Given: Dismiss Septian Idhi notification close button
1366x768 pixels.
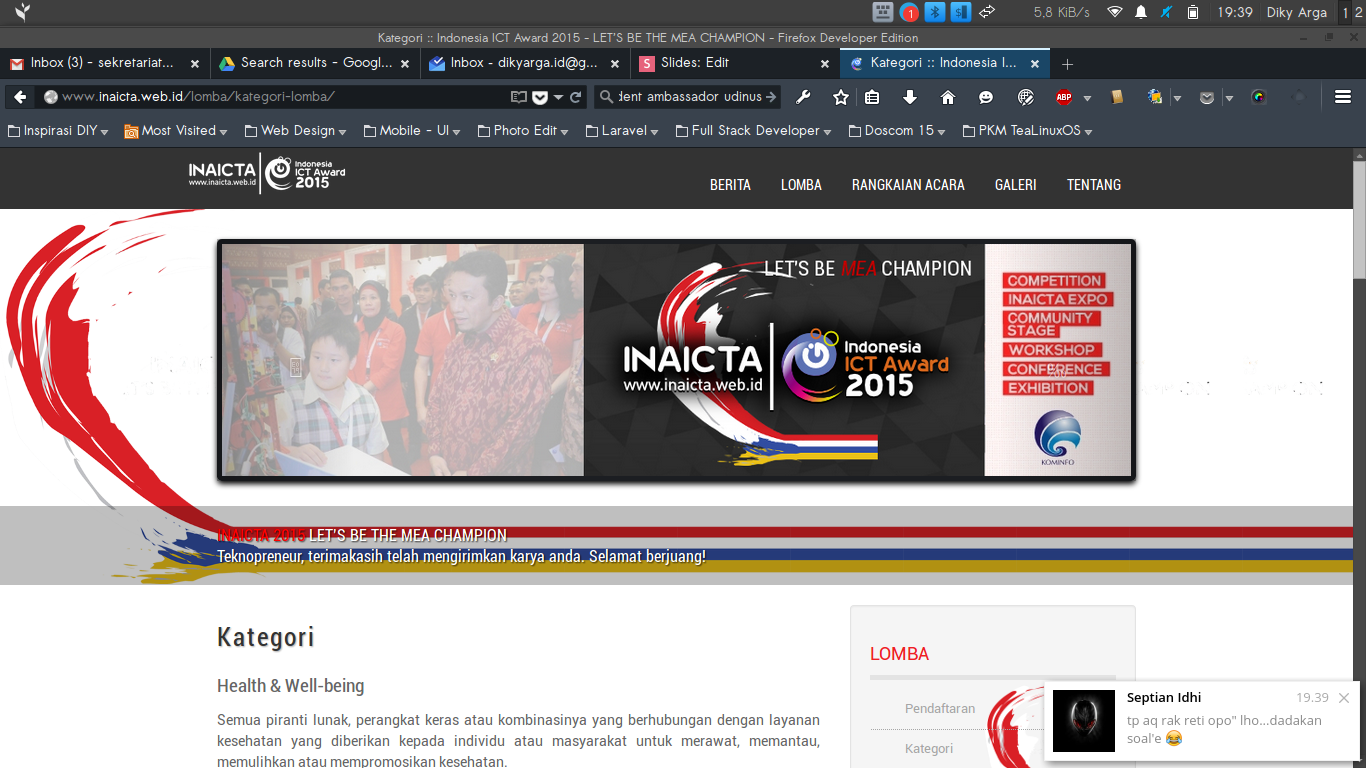Looking at the screenshot, I should pos(1344,698).
